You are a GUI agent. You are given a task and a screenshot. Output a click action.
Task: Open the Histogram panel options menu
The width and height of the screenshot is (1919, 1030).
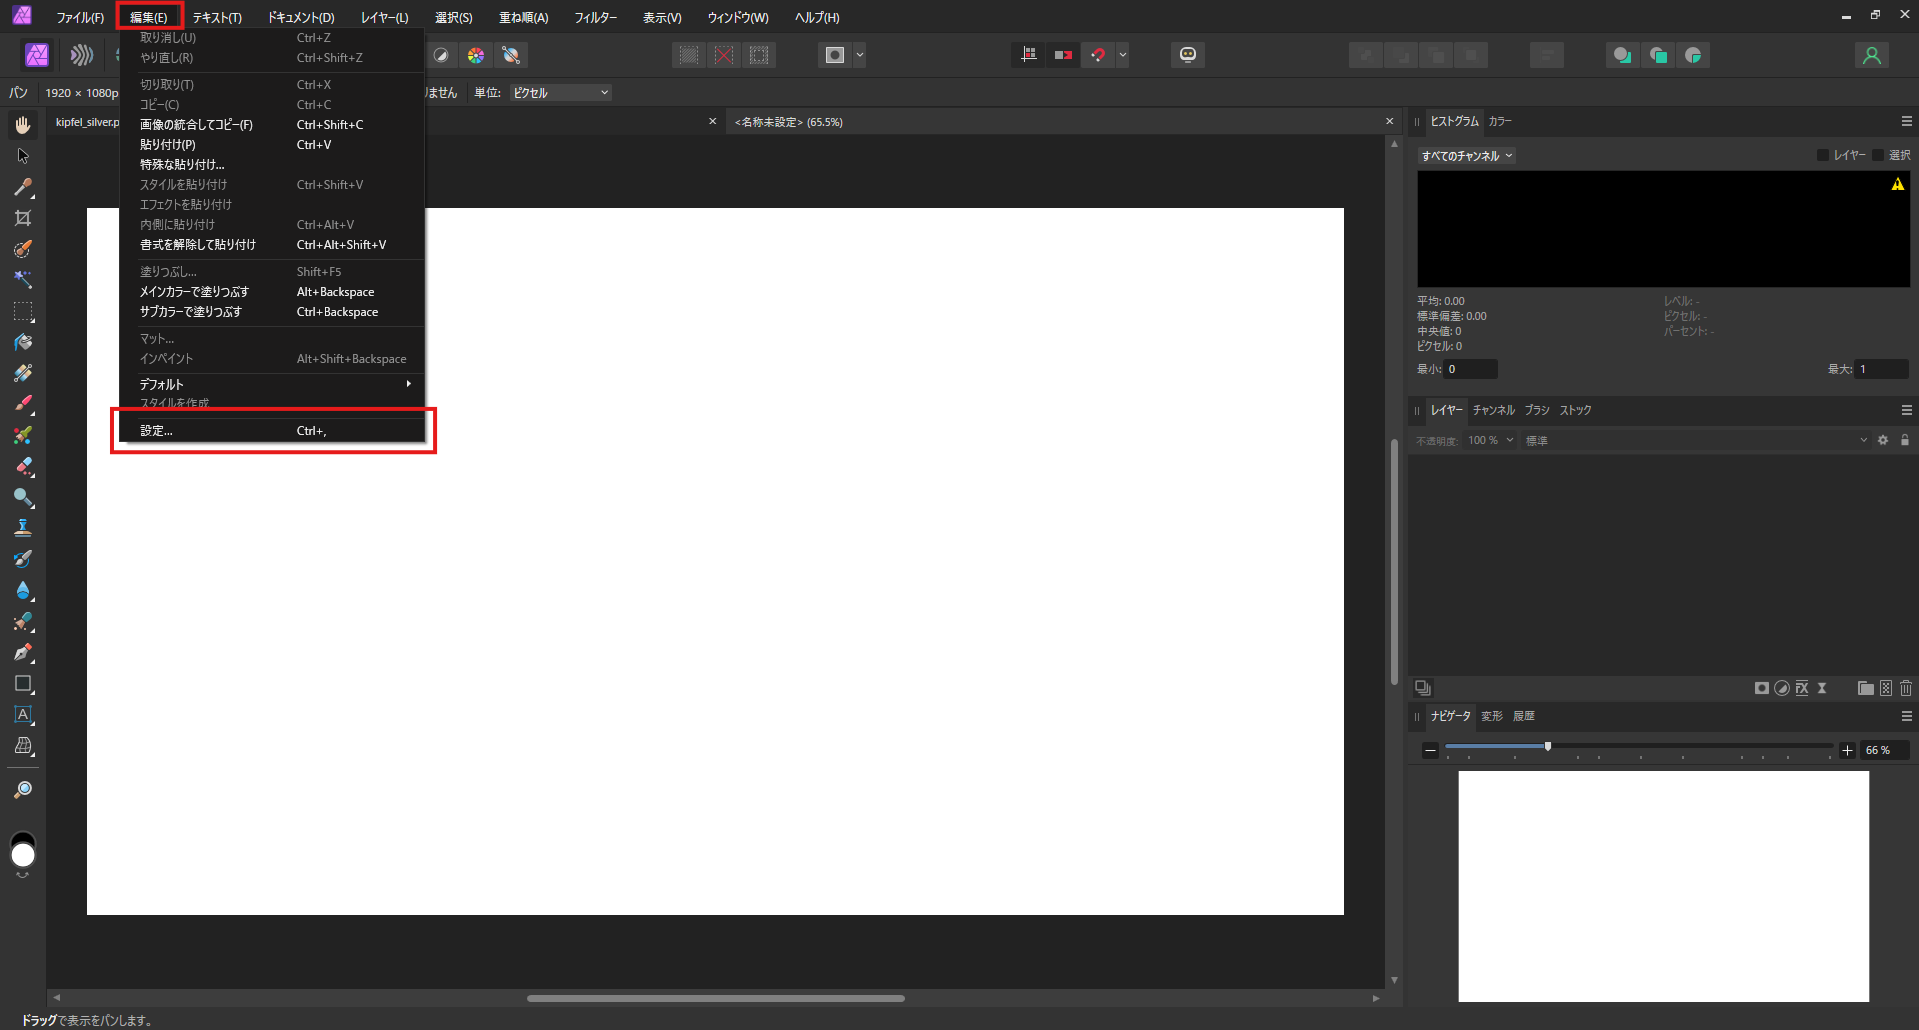point(1906,121)
